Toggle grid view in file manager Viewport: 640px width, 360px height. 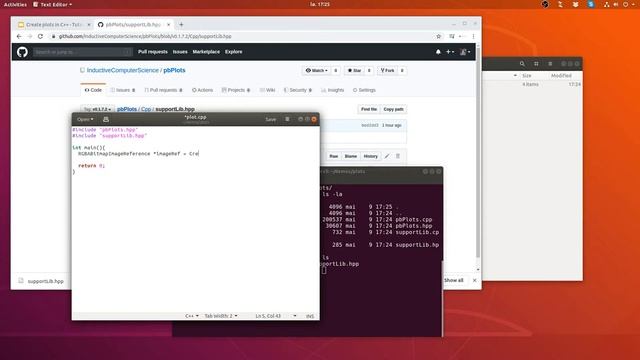536,64
